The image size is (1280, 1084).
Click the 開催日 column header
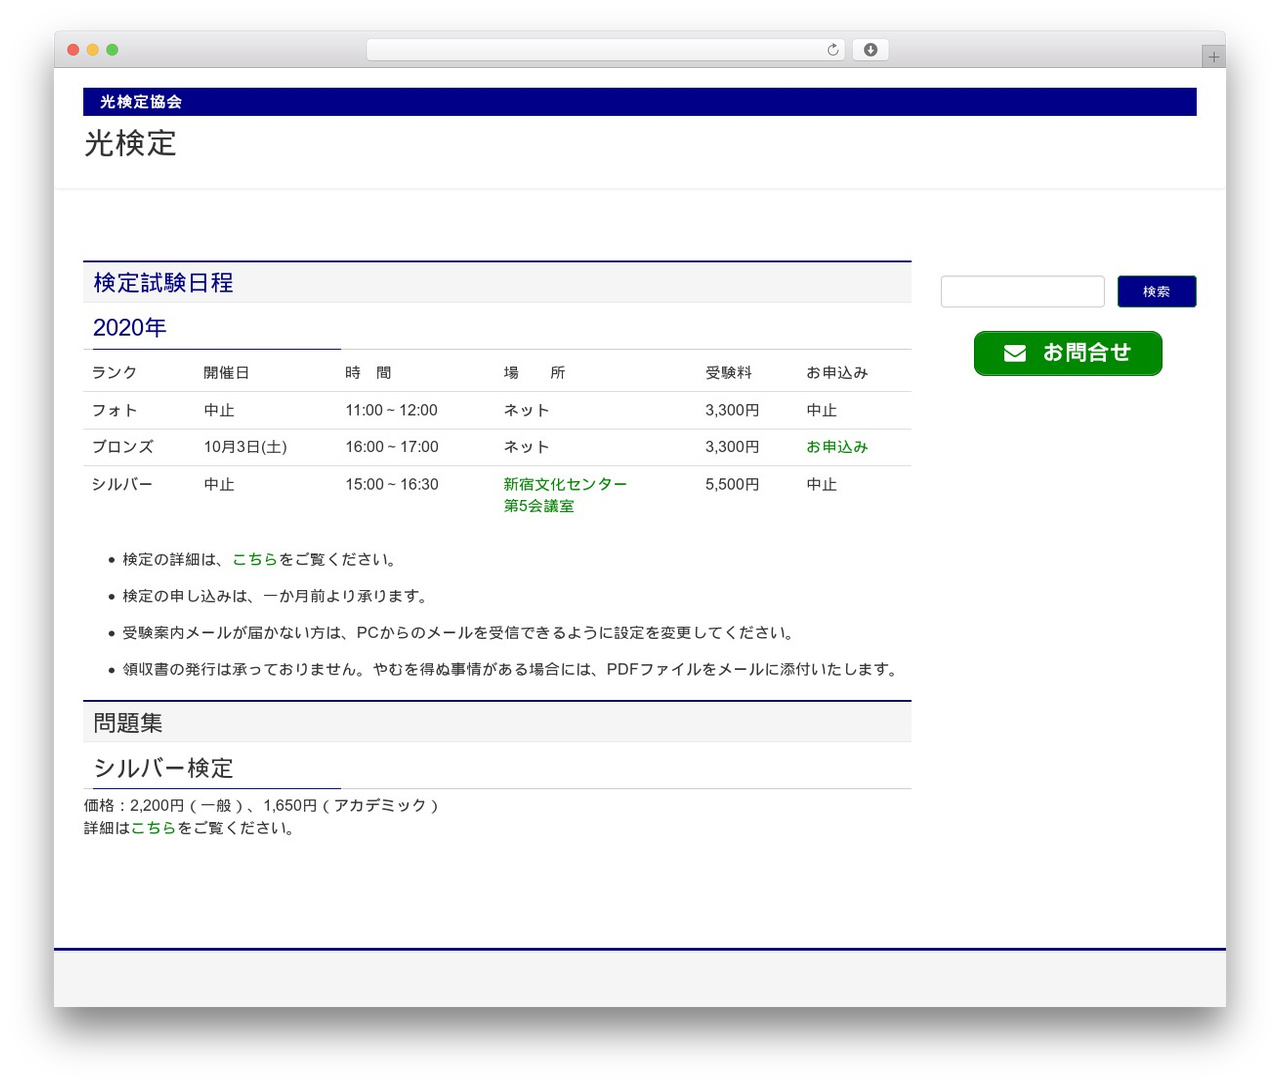tap(226, 372)
